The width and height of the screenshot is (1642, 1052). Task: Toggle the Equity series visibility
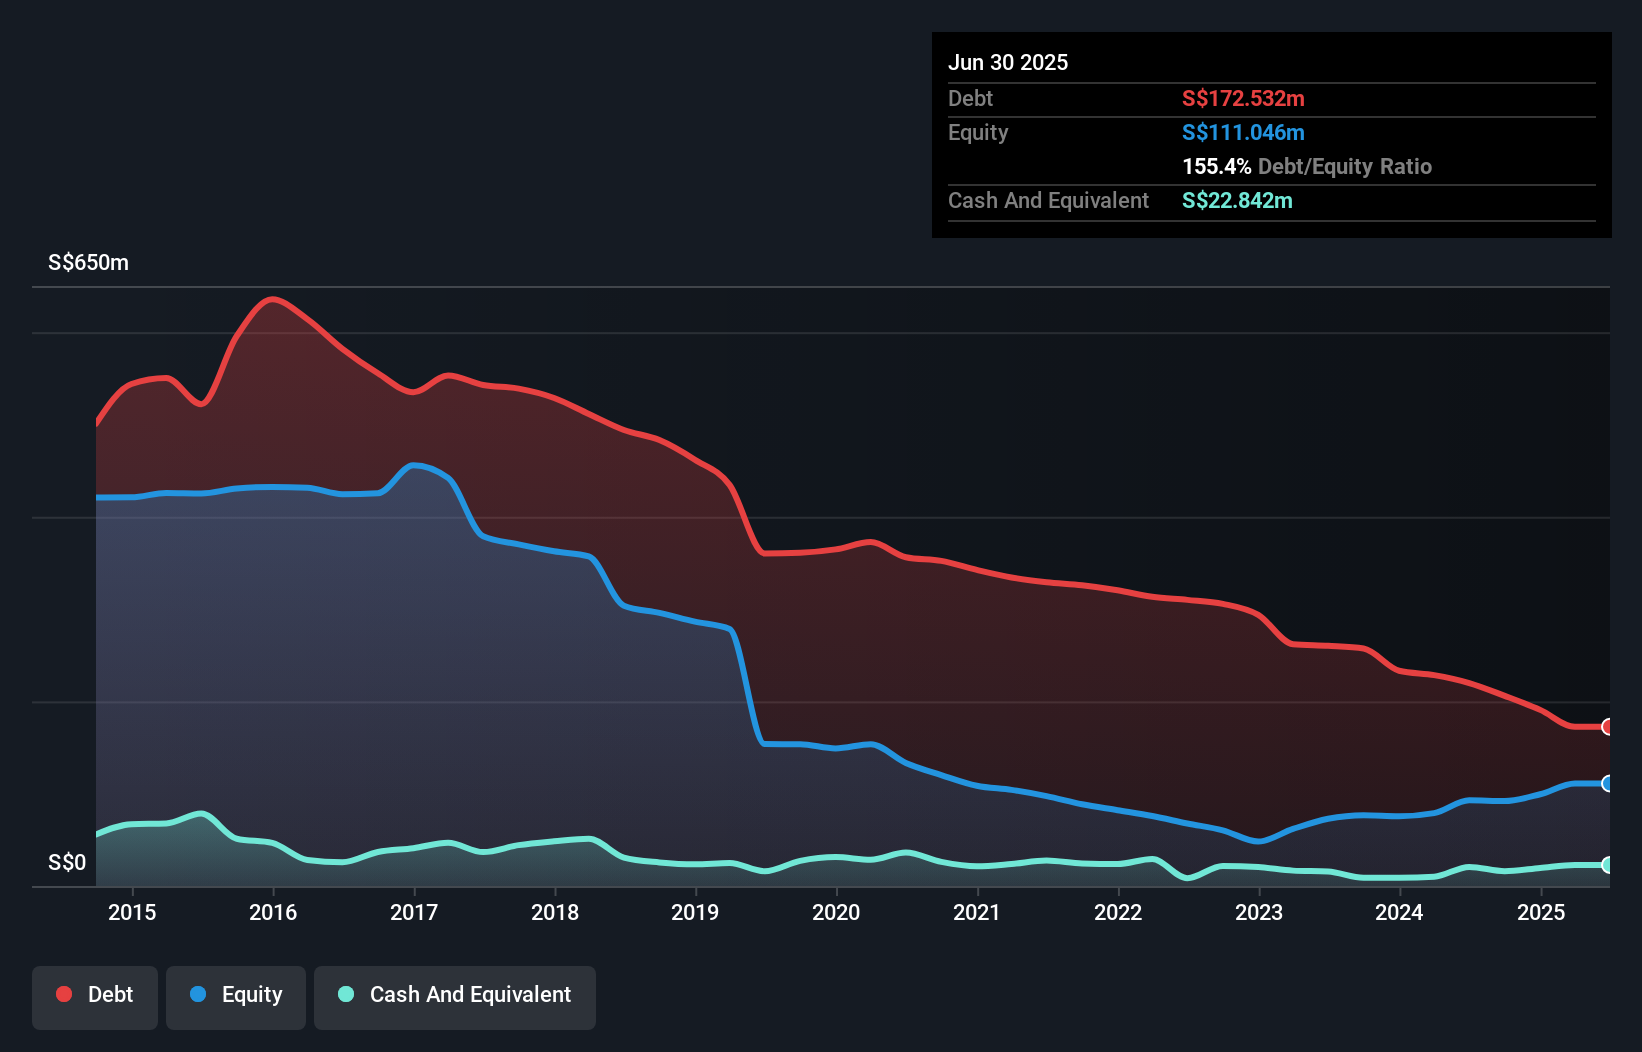[235, 996]
